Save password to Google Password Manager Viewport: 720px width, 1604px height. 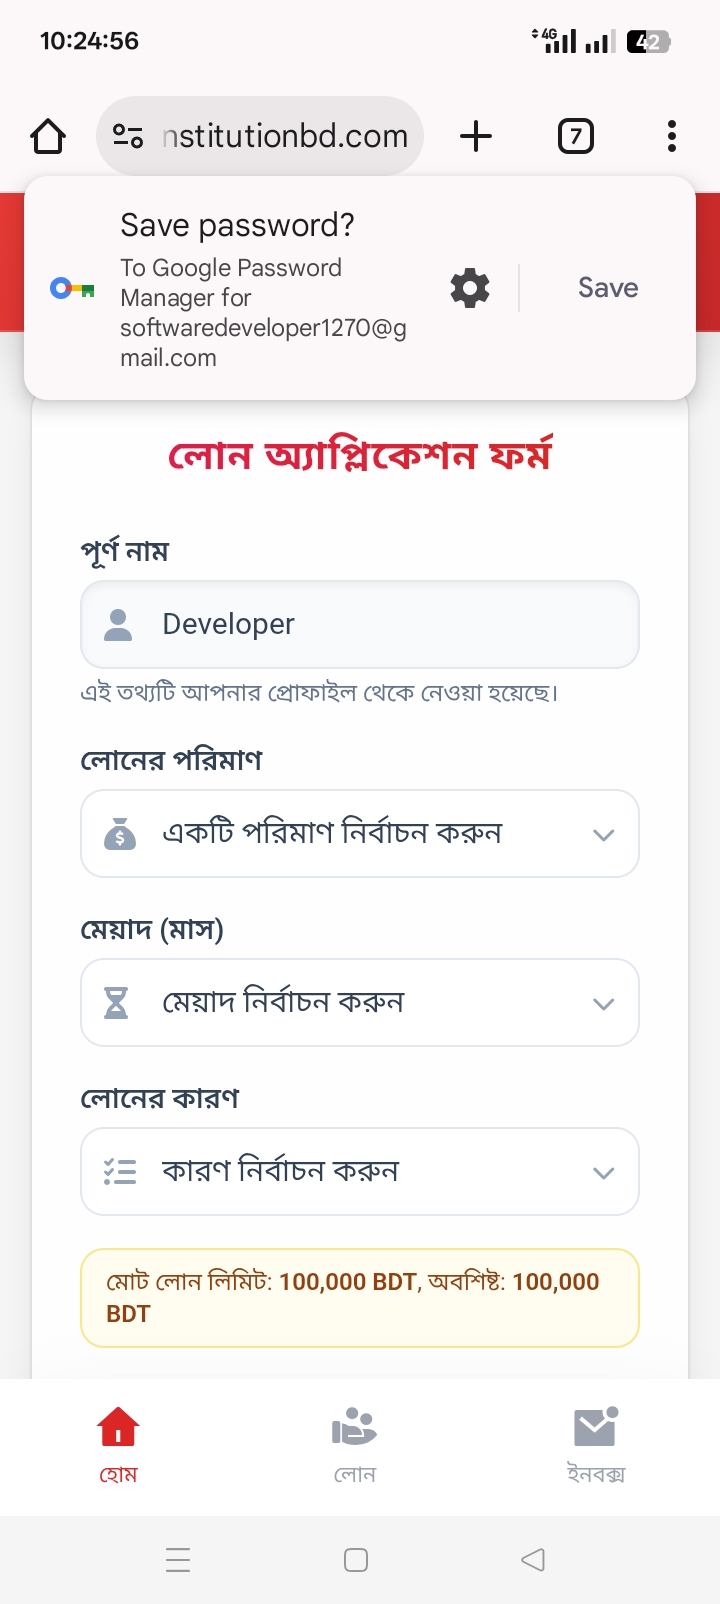tap(608, 288)
